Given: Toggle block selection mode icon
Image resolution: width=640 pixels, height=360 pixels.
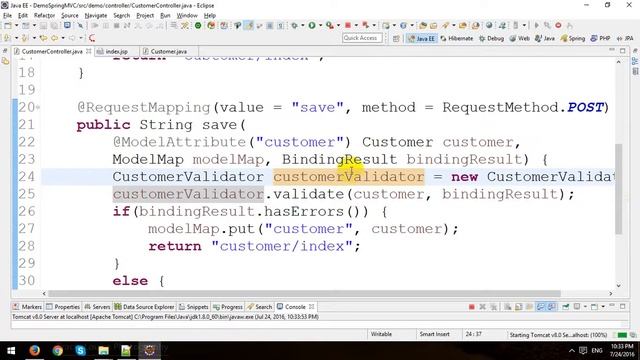Looking at the screenshot, I should (x=269, y=25).
